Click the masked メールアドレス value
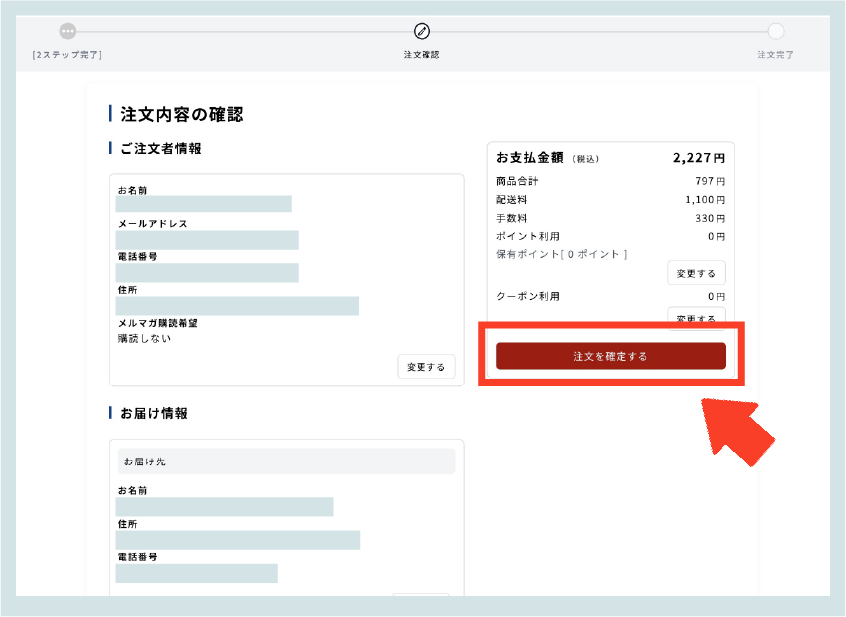This screenshot has width=846, height=617. tap(207, 240)
